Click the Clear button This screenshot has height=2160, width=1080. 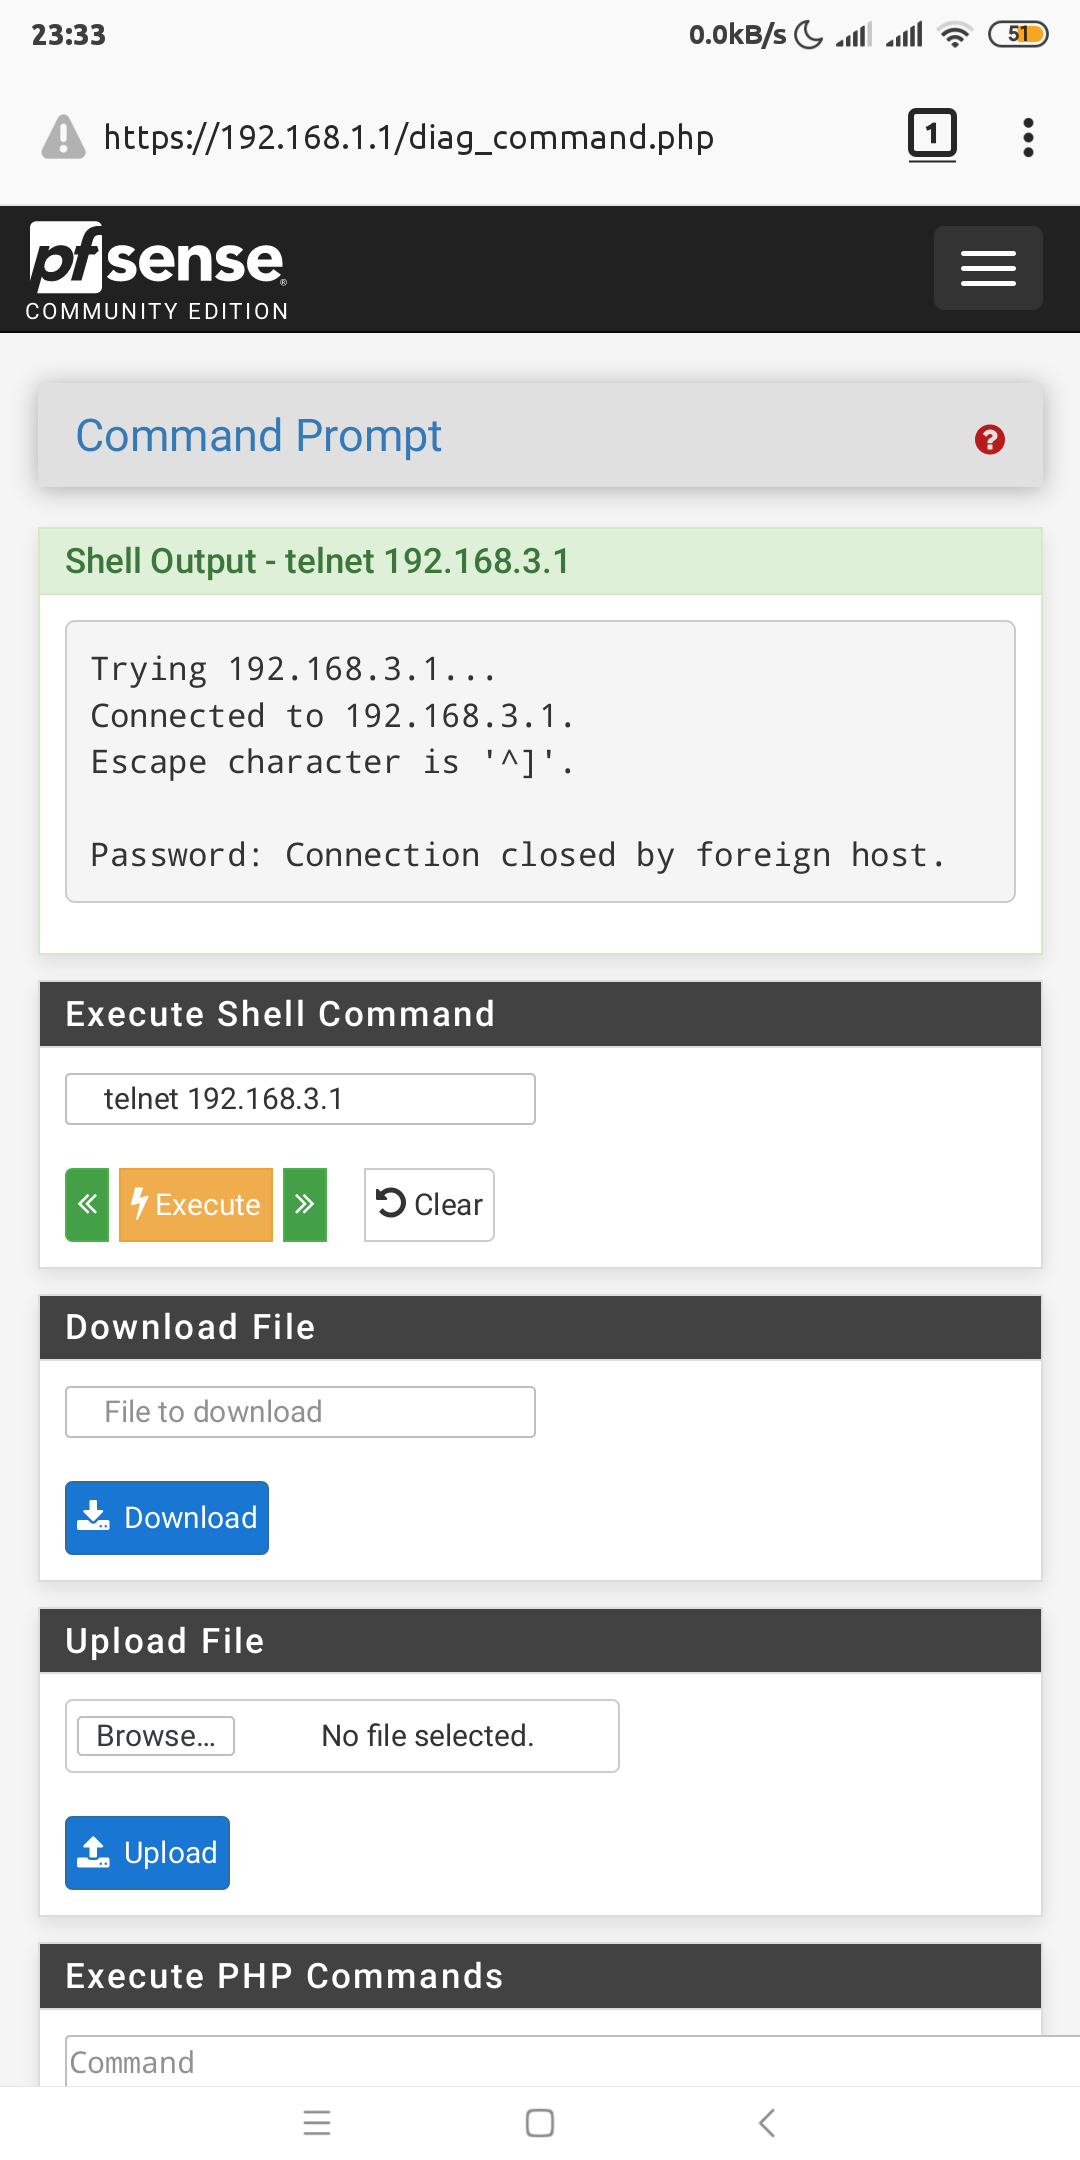coord(429,1204)
